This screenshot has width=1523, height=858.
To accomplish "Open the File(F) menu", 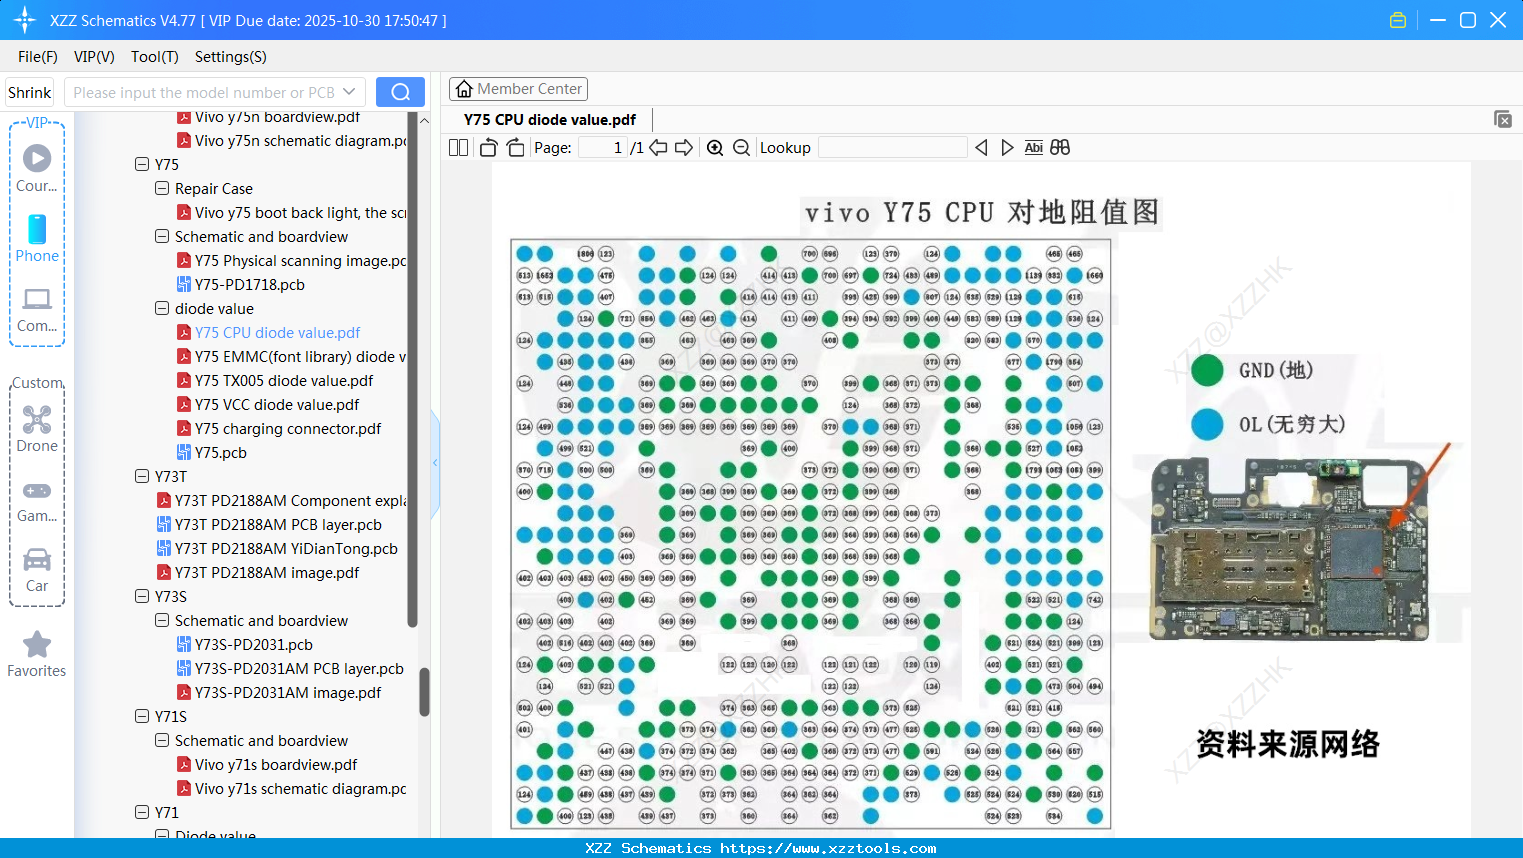I will pyautogui.click(x=38, y=57).
